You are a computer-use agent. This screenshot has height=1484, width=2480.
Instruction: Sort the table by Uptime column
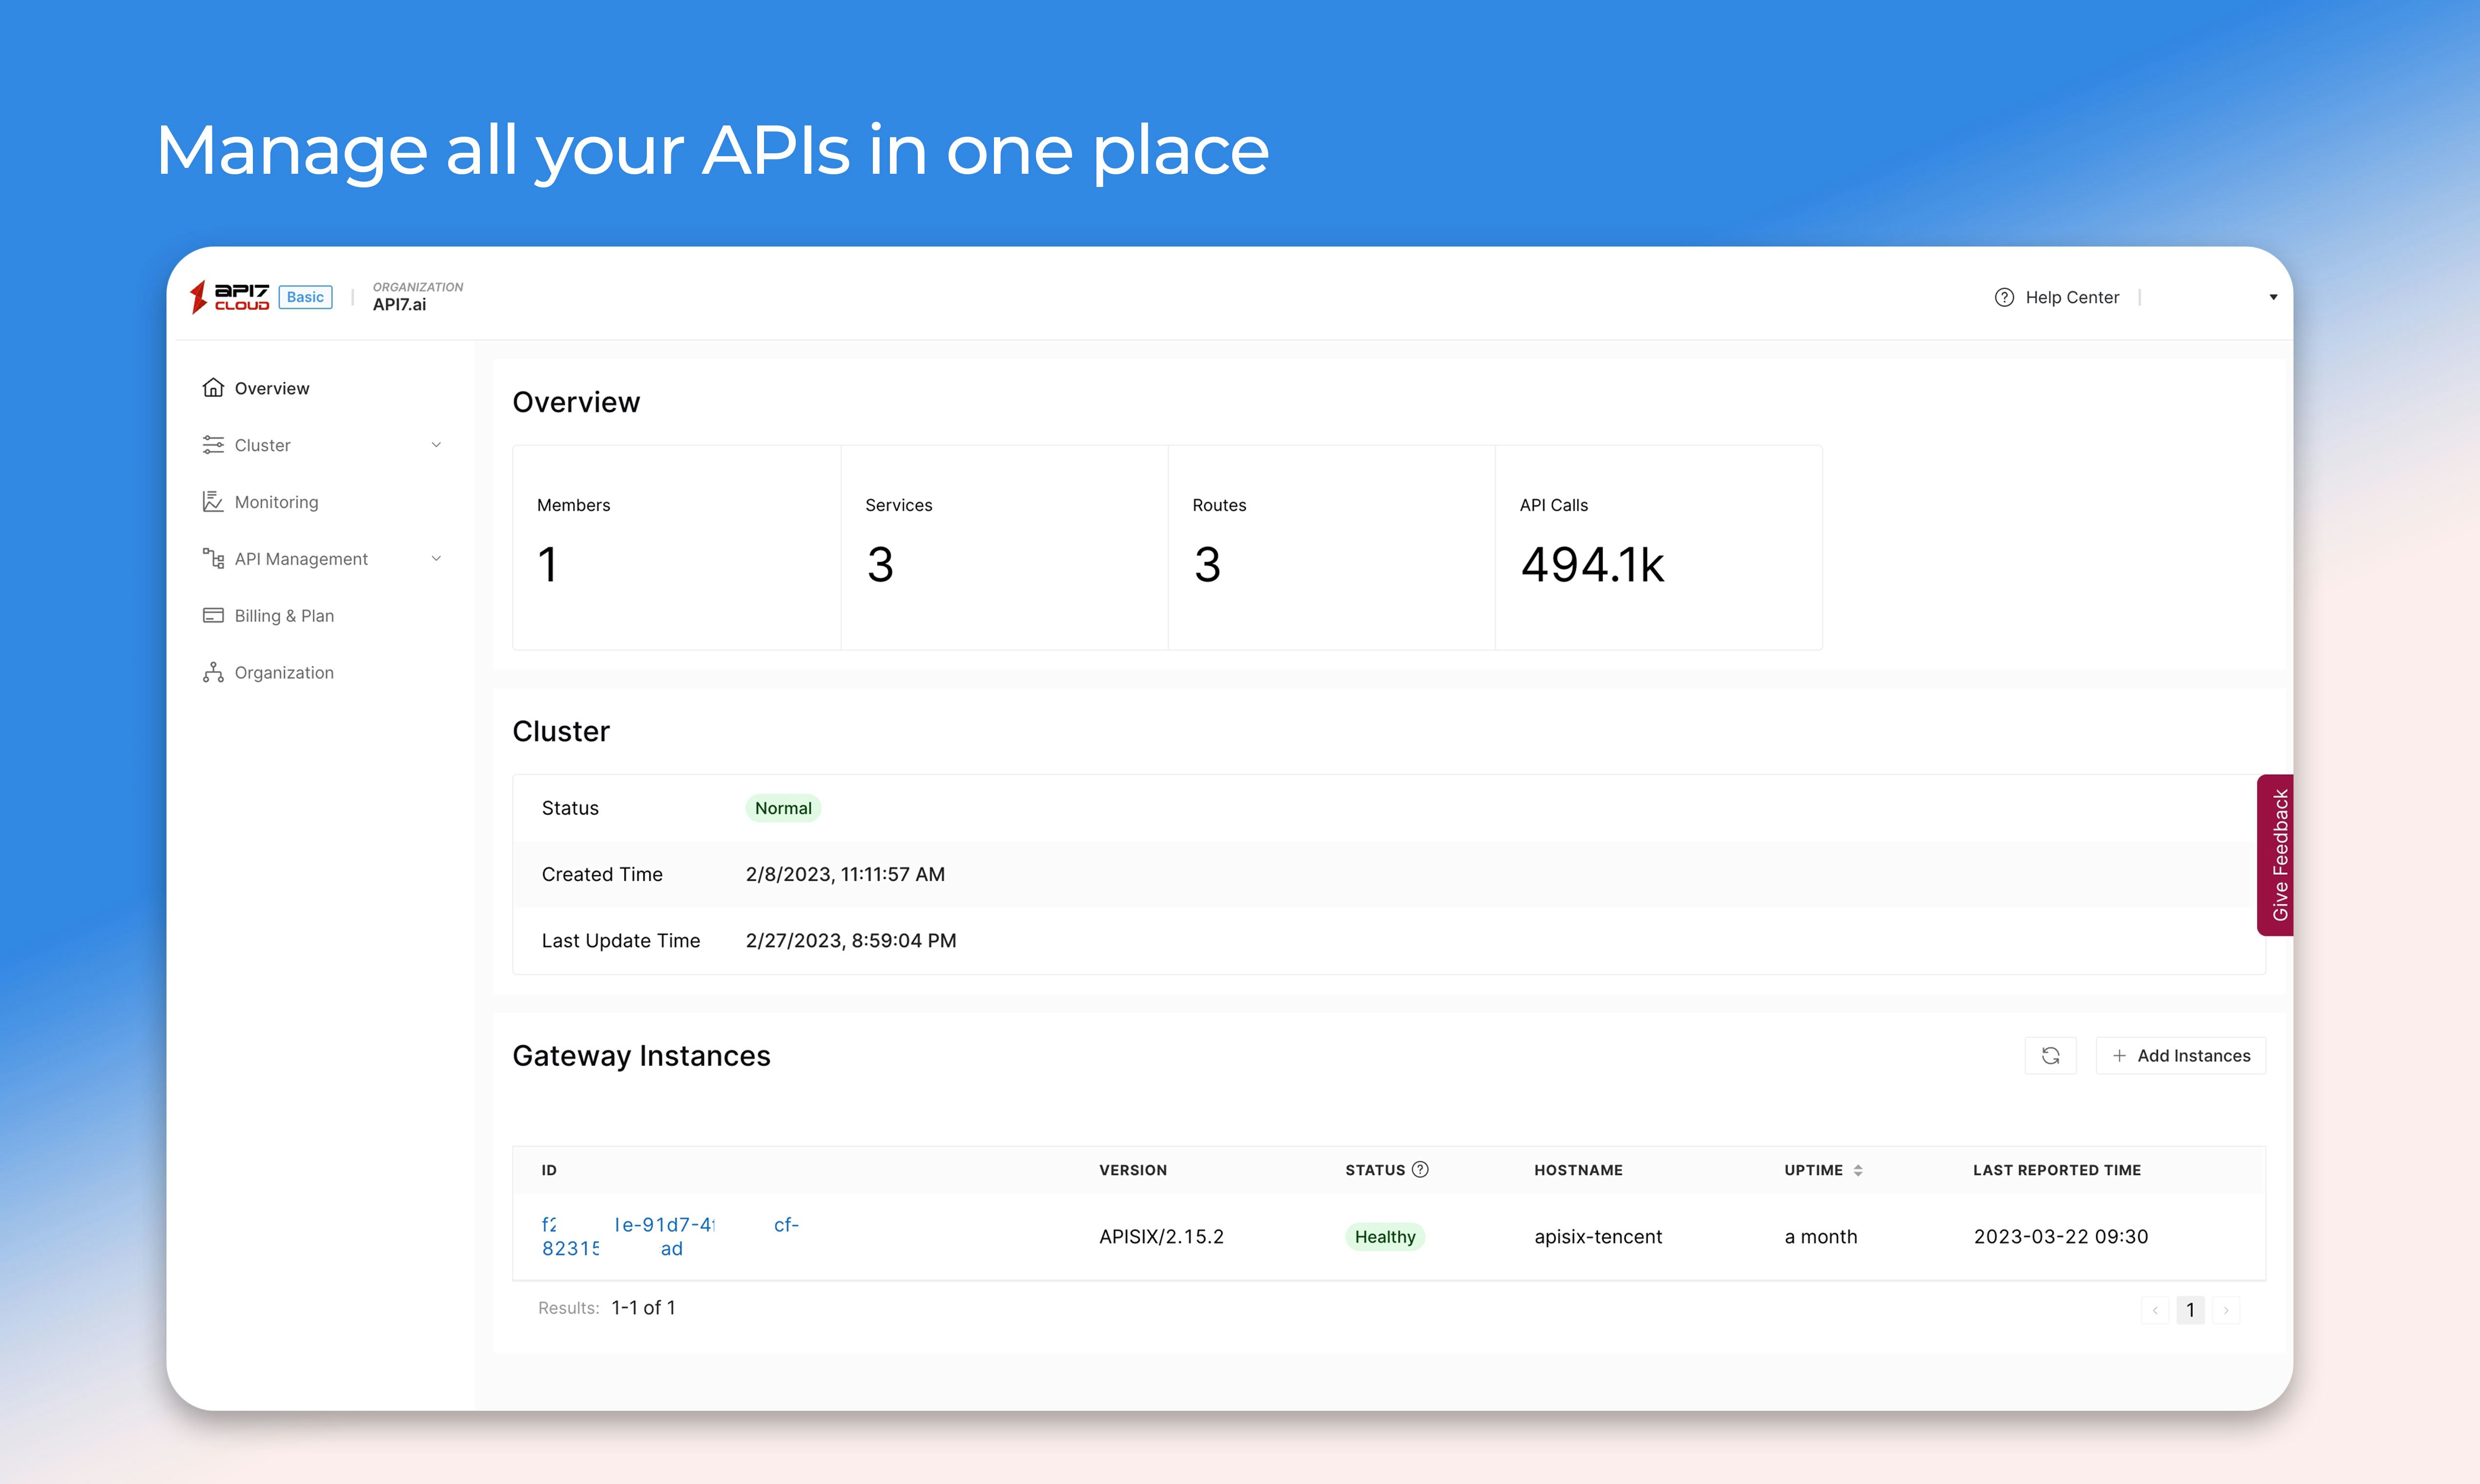pos(1857,1170)
